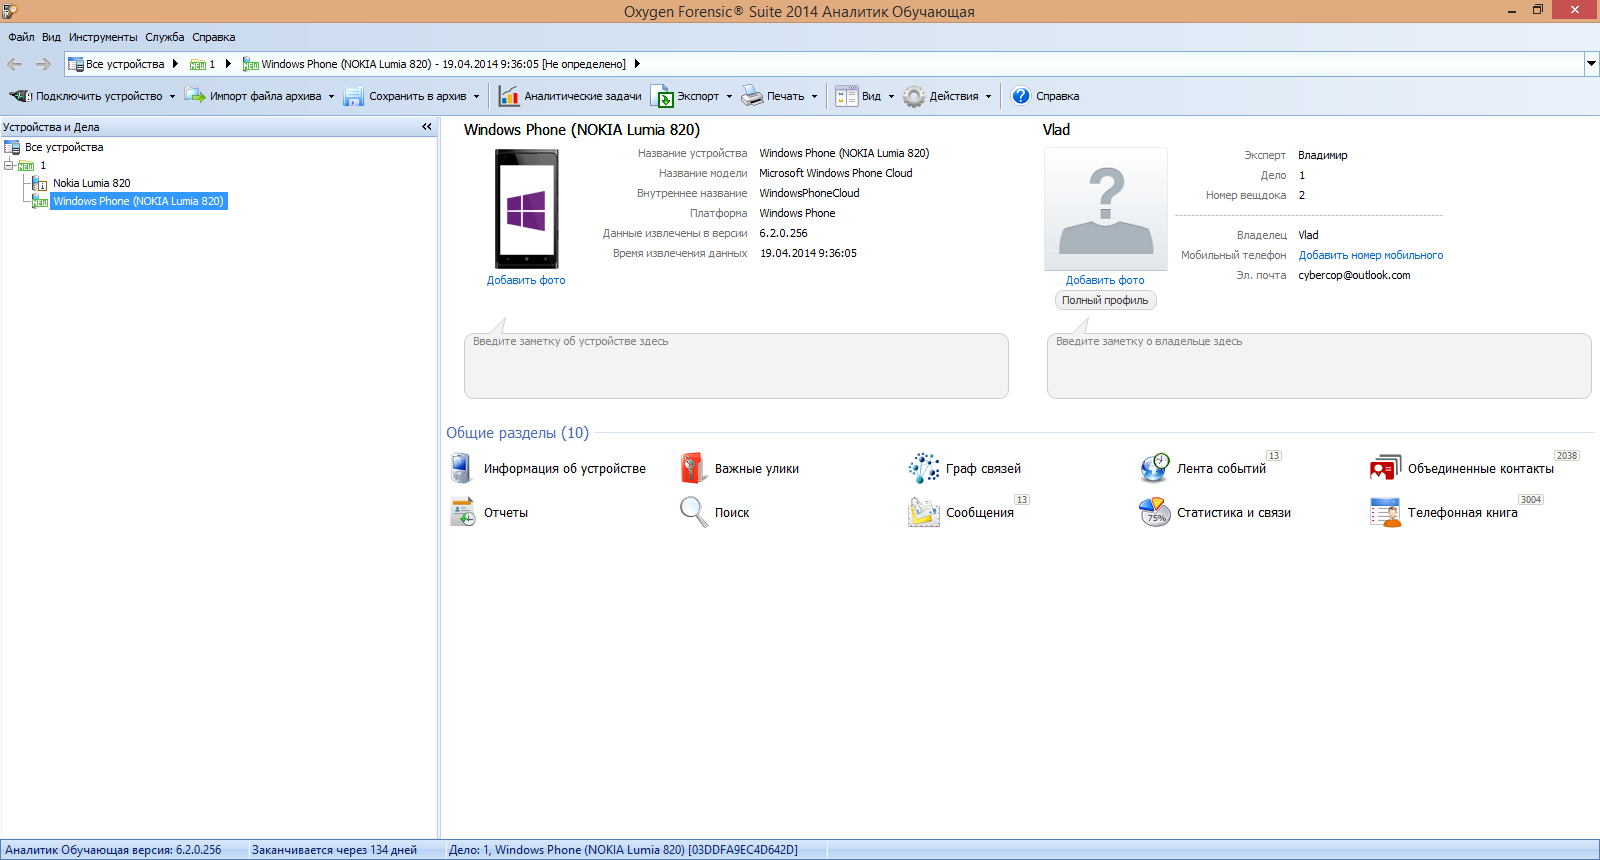Click the device note input field

point(736,366)
